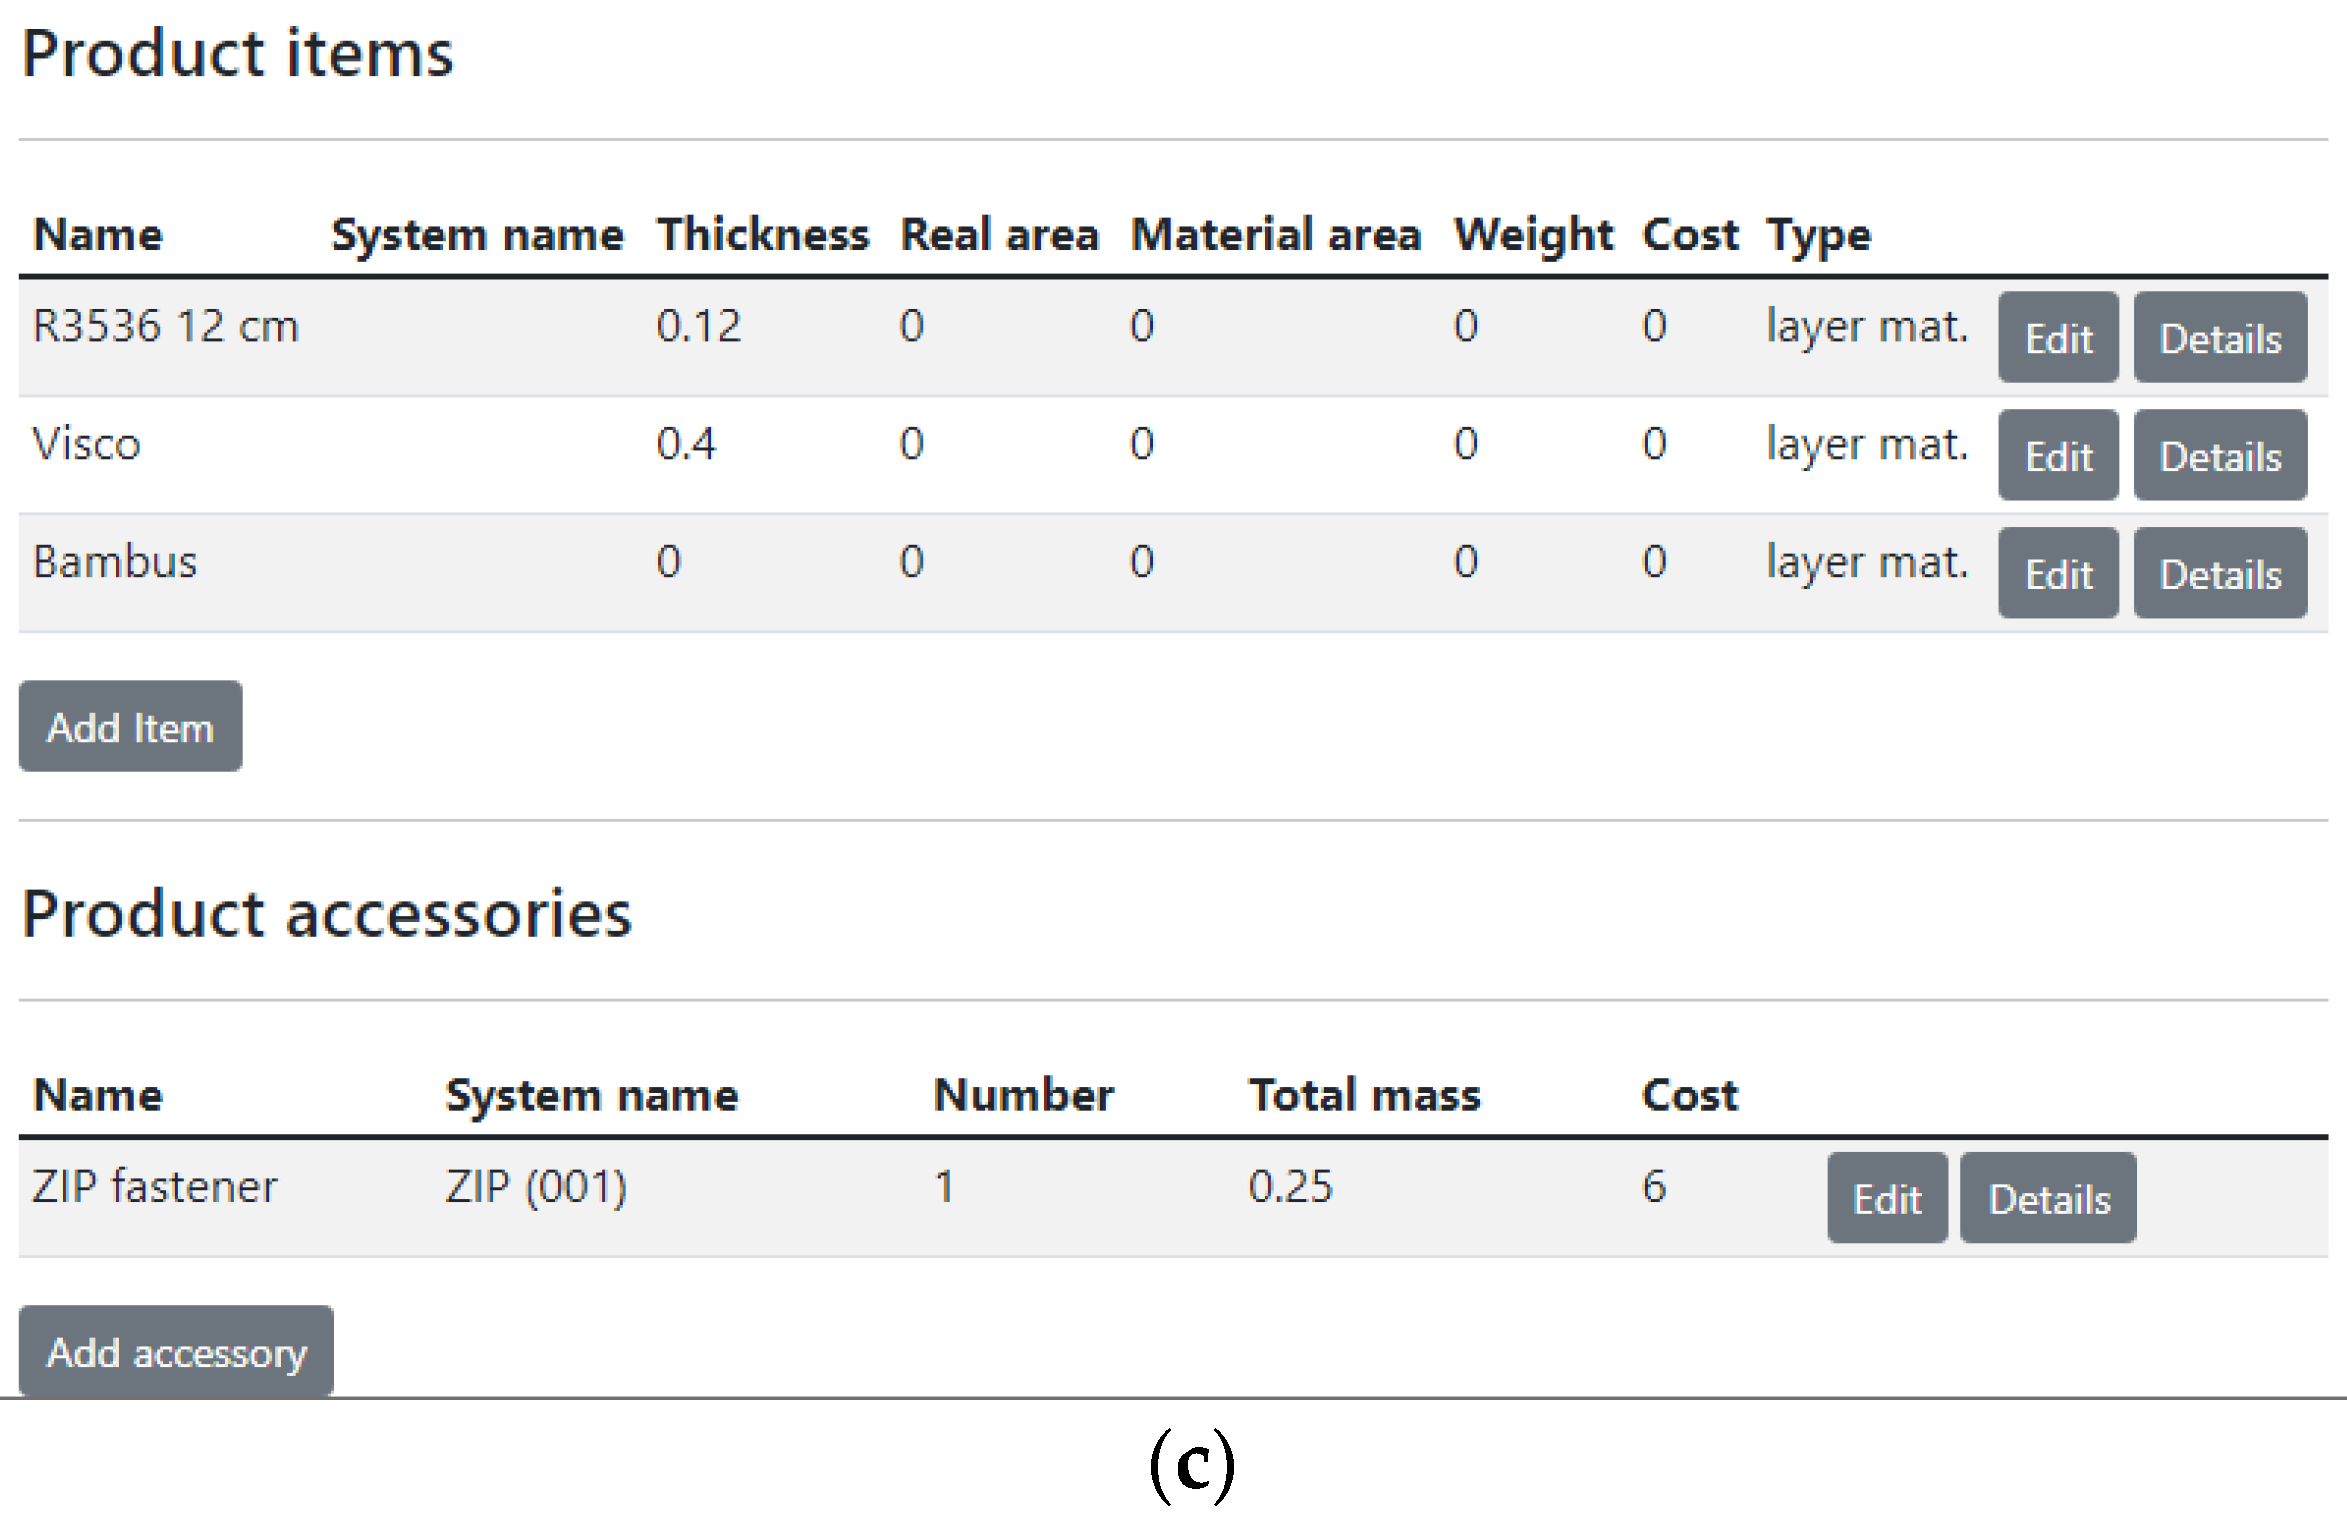
Task: Show Details for the Bambus item
Action: click(x=2219, y=574)
